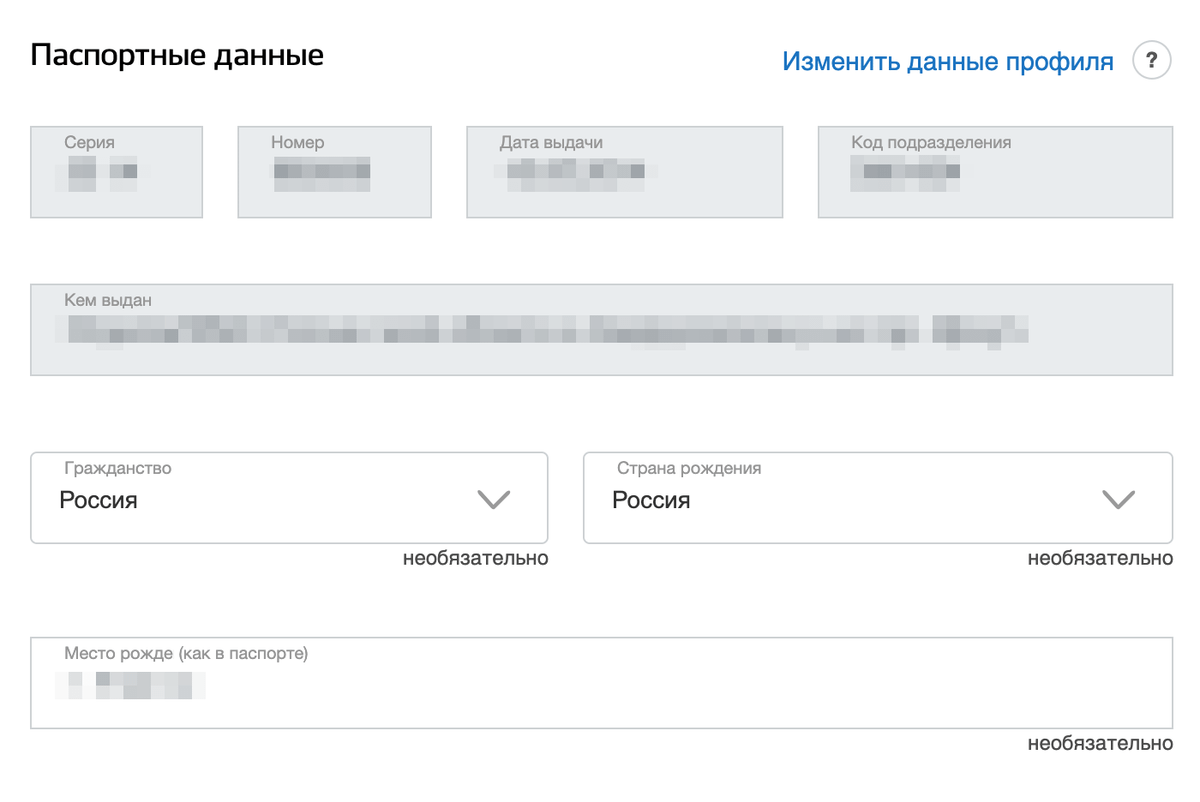This screenshot has height=802, width=1200.
Task: Click the 'Паспортные данные' heading
Action: (x=177, y=55)
